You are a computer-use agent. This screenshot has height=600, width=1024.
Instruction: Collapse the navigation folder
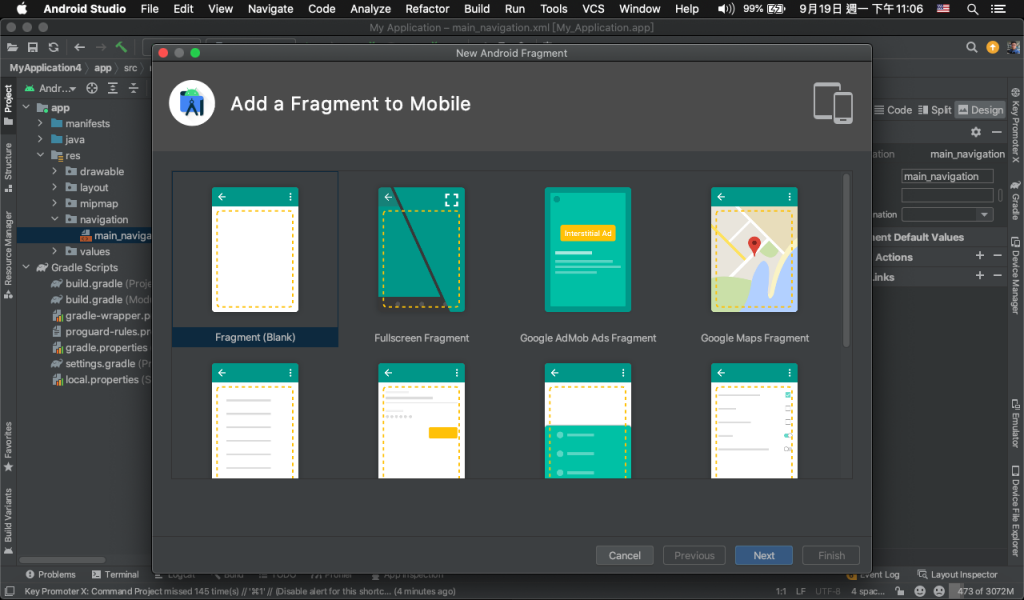pos(55,219)
